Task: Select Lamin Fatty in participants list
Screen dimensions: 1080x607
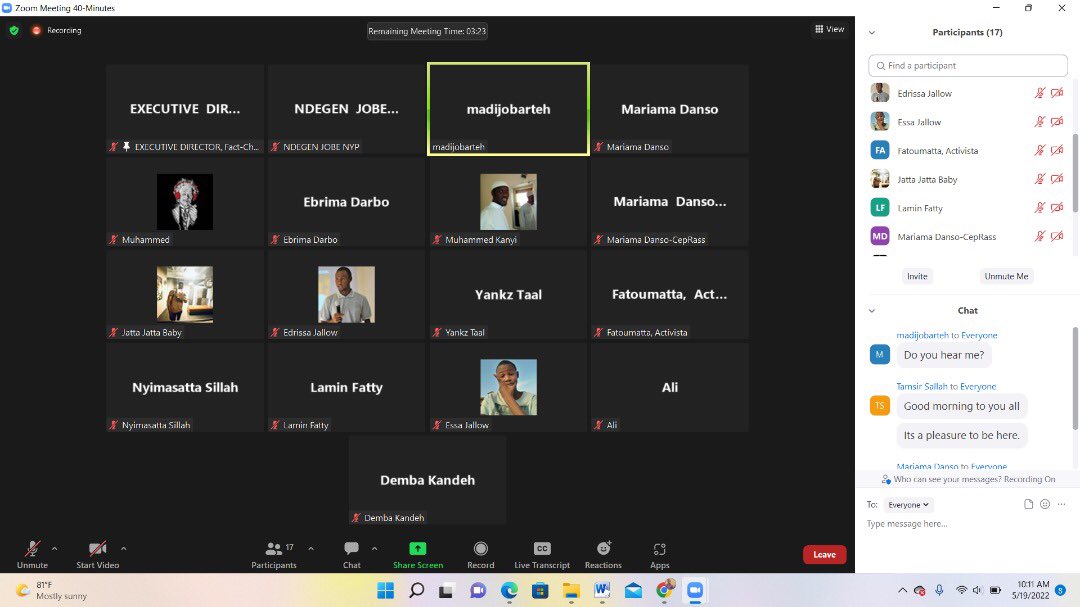Action: 967,207
